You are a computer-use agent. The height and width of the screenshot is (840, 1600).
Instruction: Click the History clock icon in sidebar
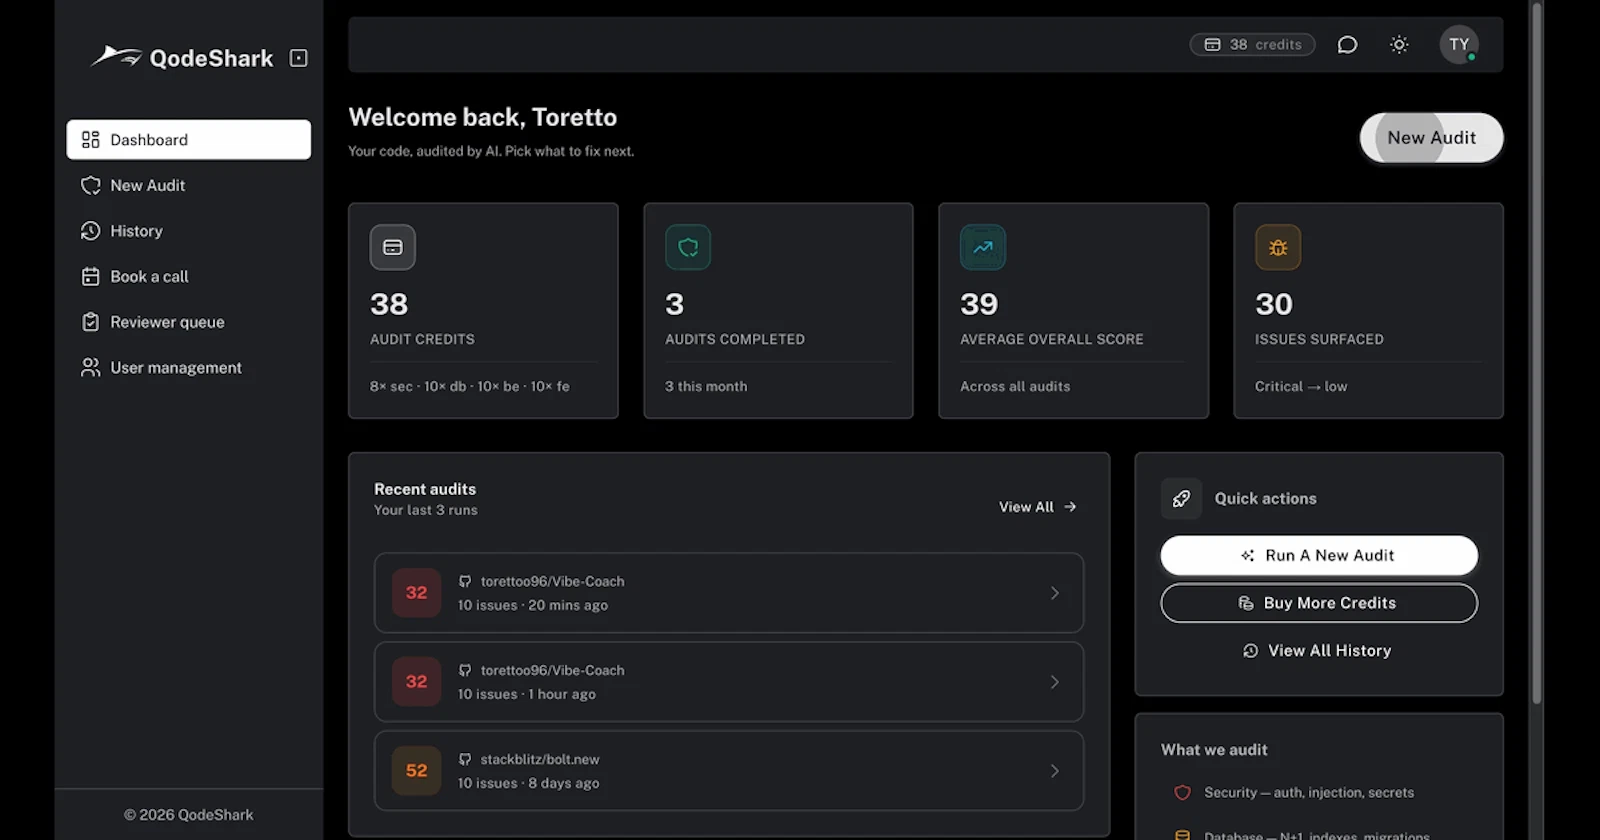pyautogui.click(x=91, y=231)
